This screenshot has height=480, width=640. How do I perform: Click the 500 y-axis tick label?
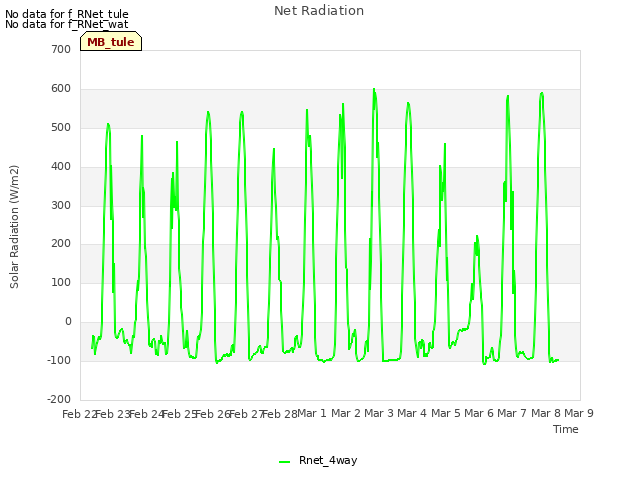coord(61,127)
